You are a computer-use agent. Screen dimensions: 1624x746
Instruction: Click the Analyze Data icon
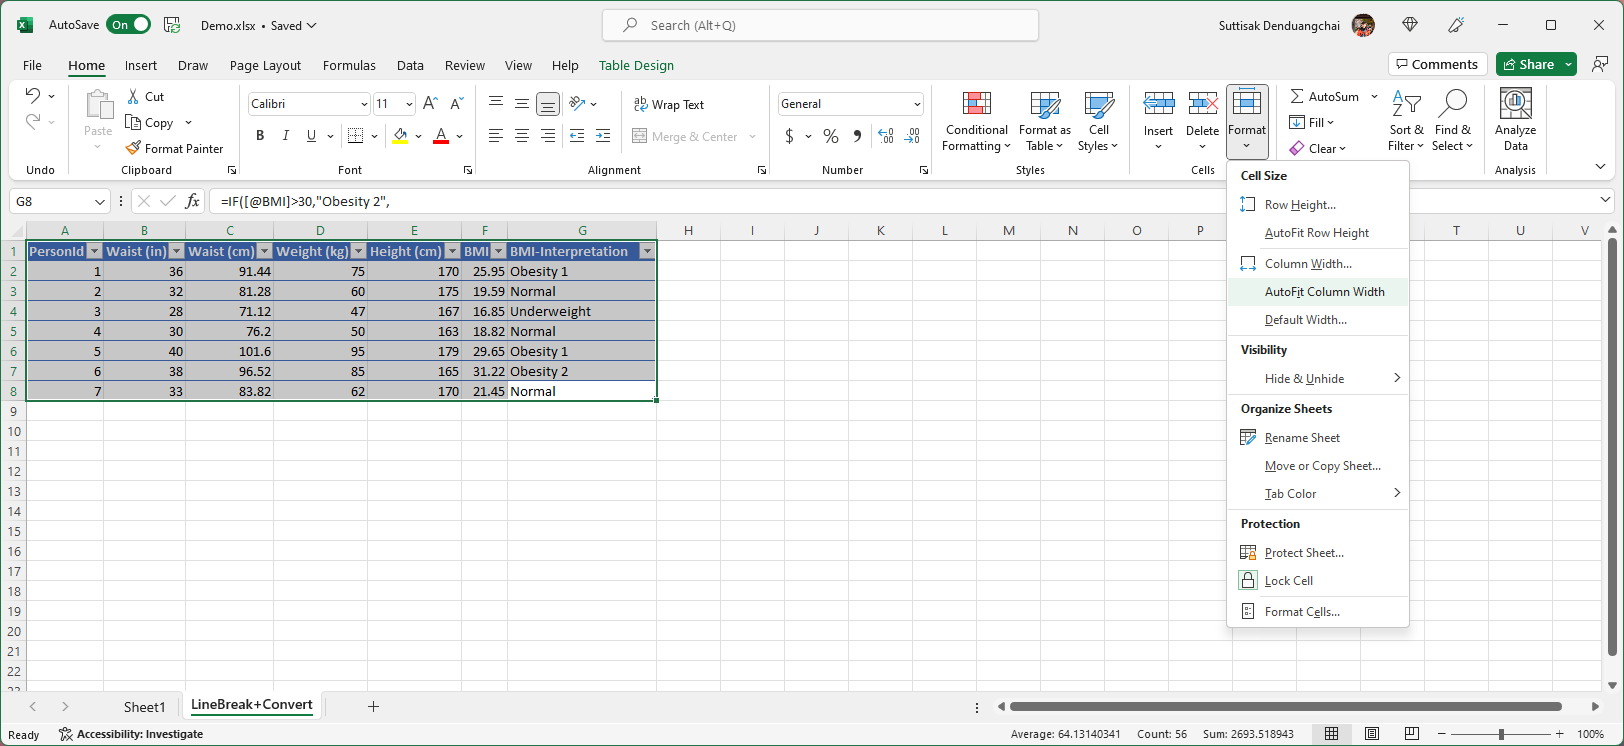tap(1516, 103)
